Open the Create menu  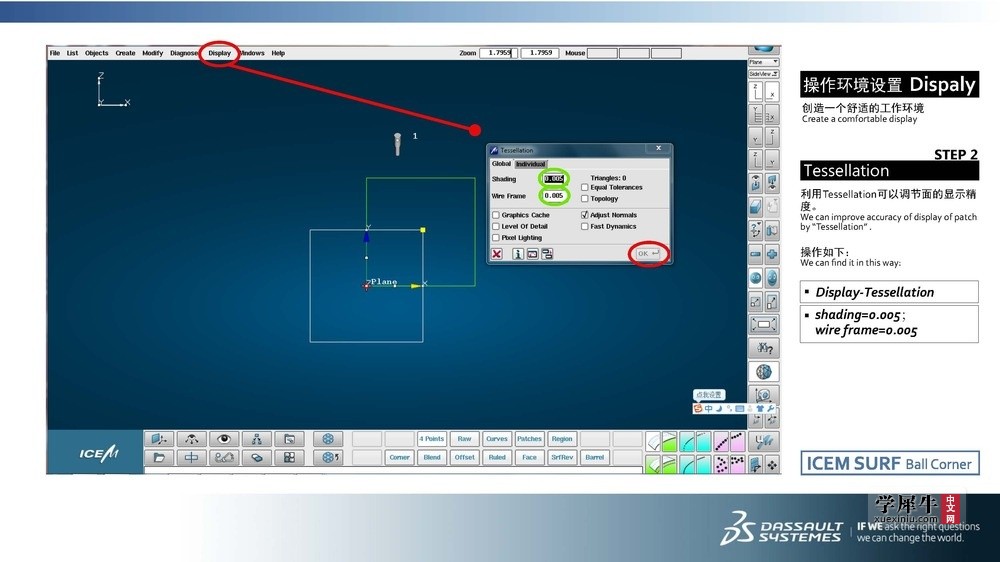click(x=125, y=54)
